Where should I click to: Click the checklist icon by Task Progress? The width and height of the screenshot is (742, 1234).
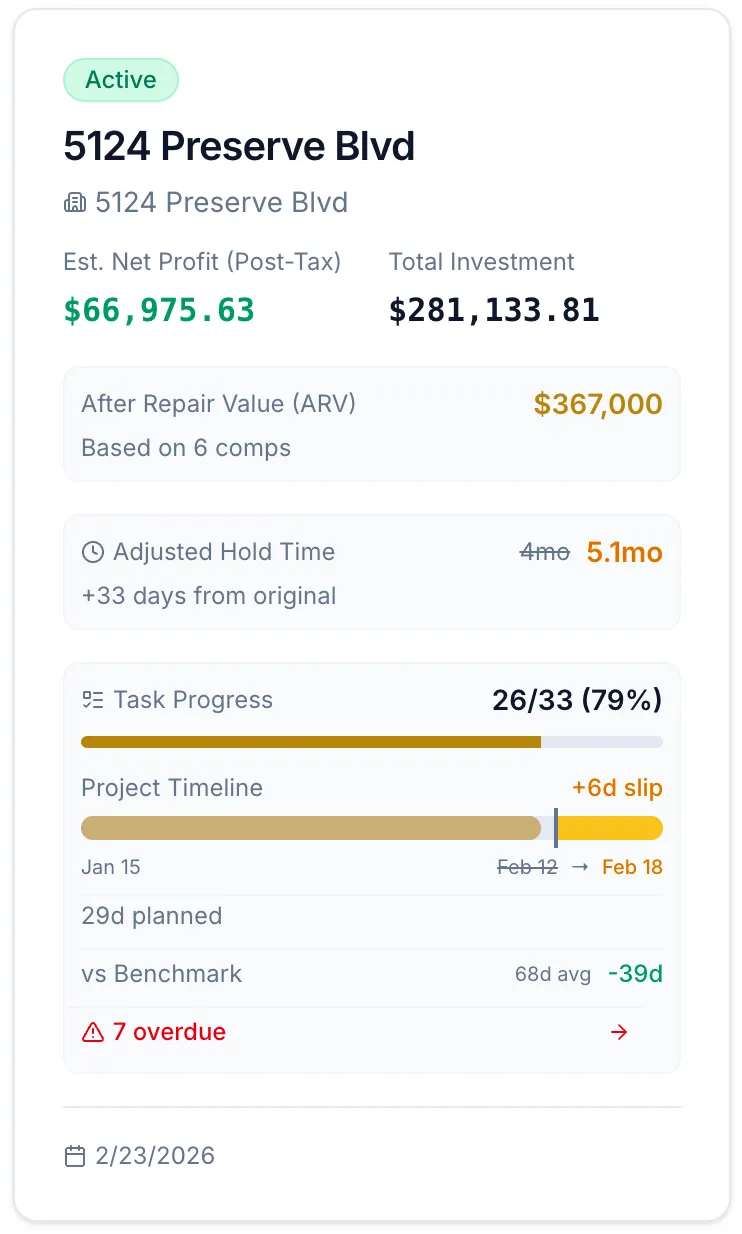click(x=92, y=700)
